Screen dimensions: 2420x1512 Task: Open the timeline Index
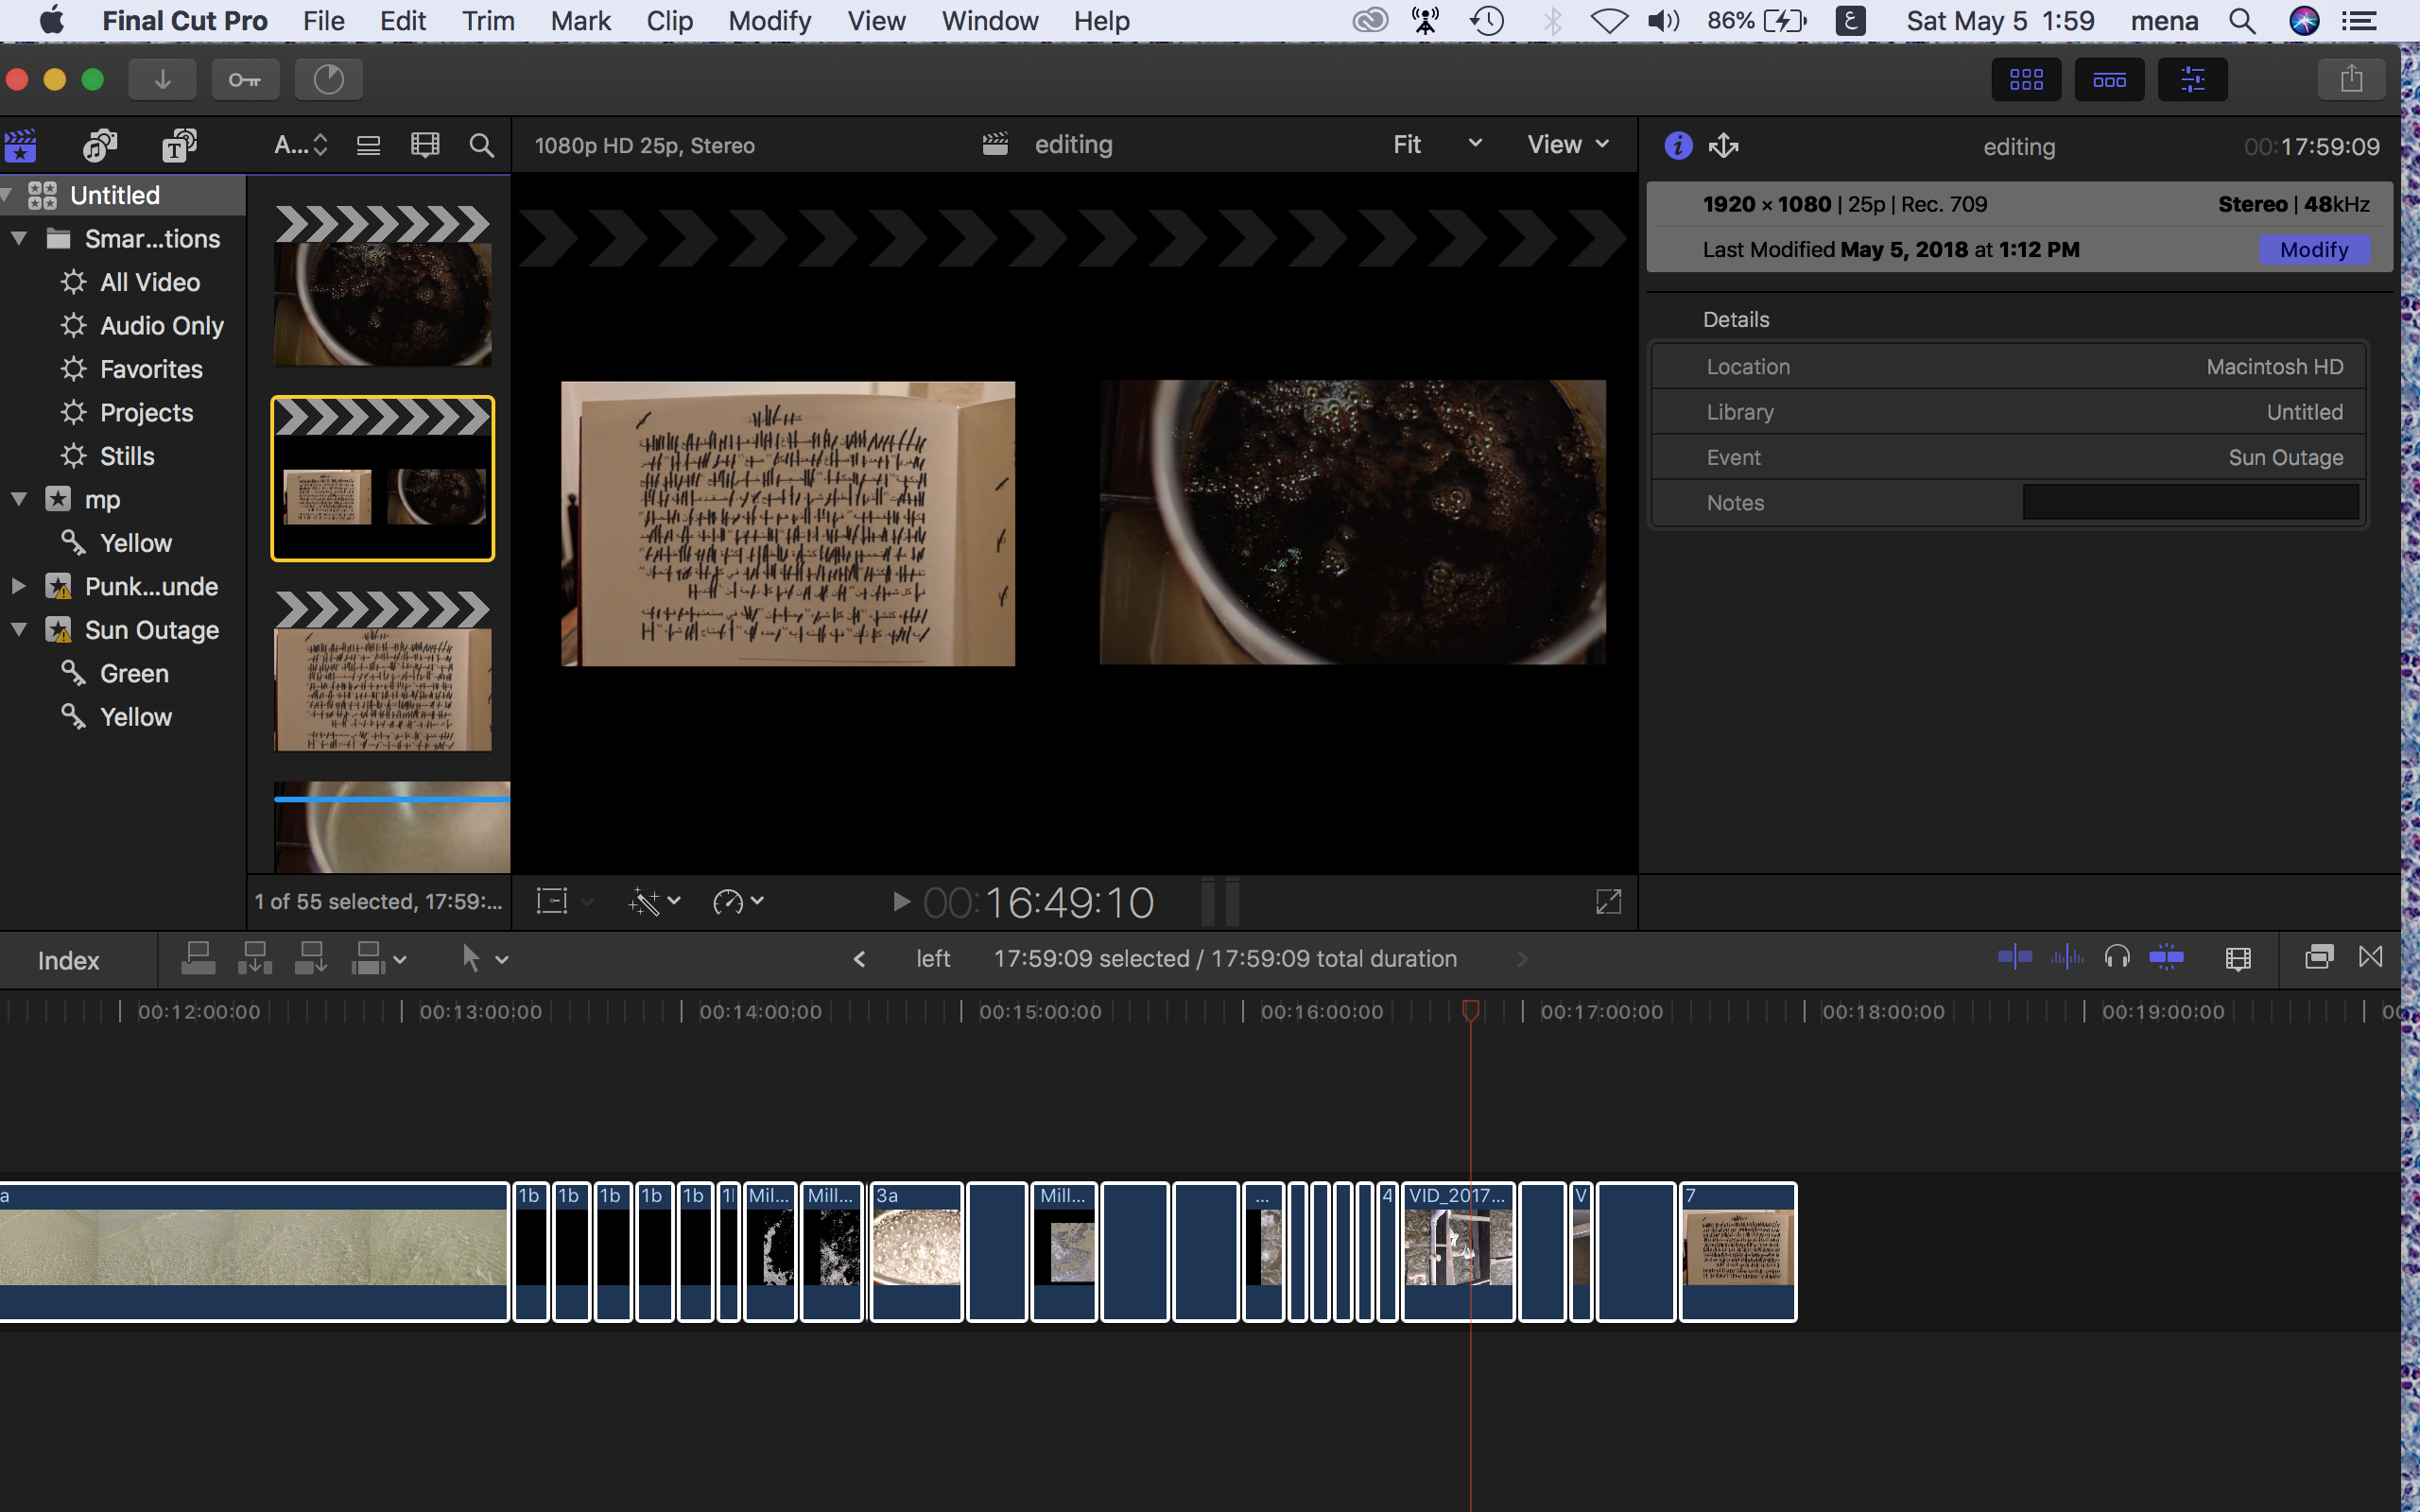coord(68,960)
